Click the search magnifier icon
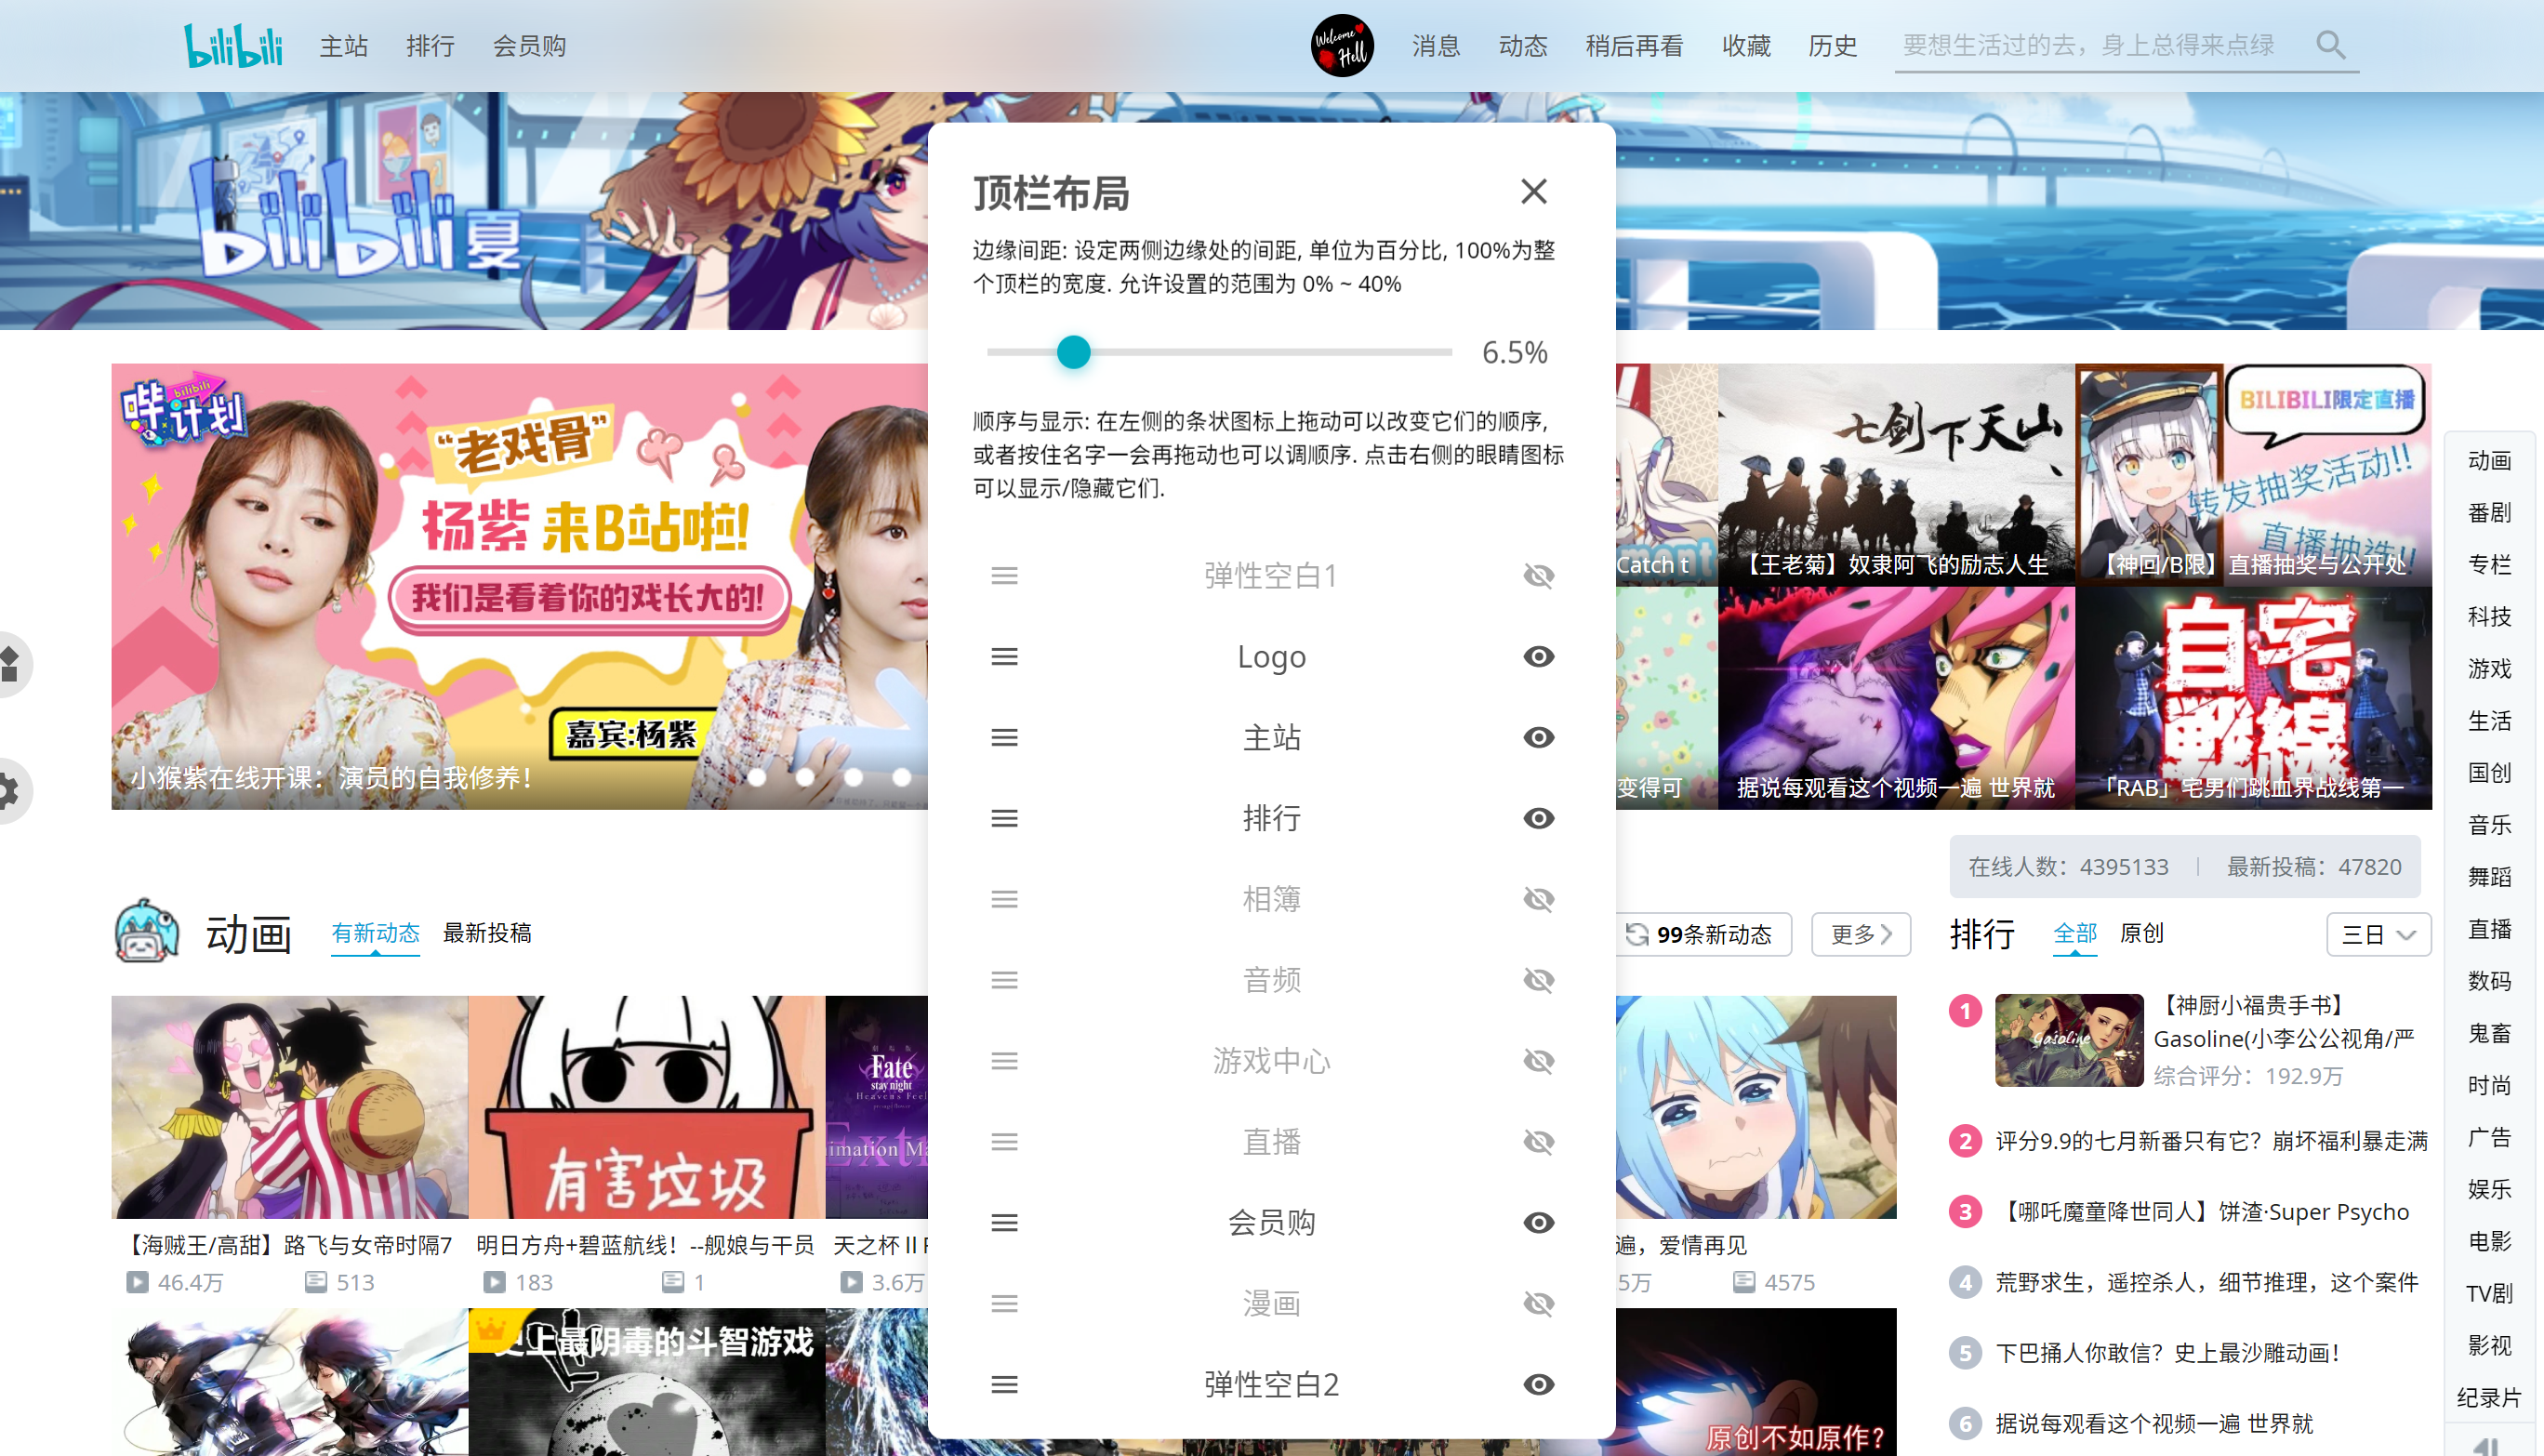Screen dimensions: 2544x1456 (x=2330, y=45)
